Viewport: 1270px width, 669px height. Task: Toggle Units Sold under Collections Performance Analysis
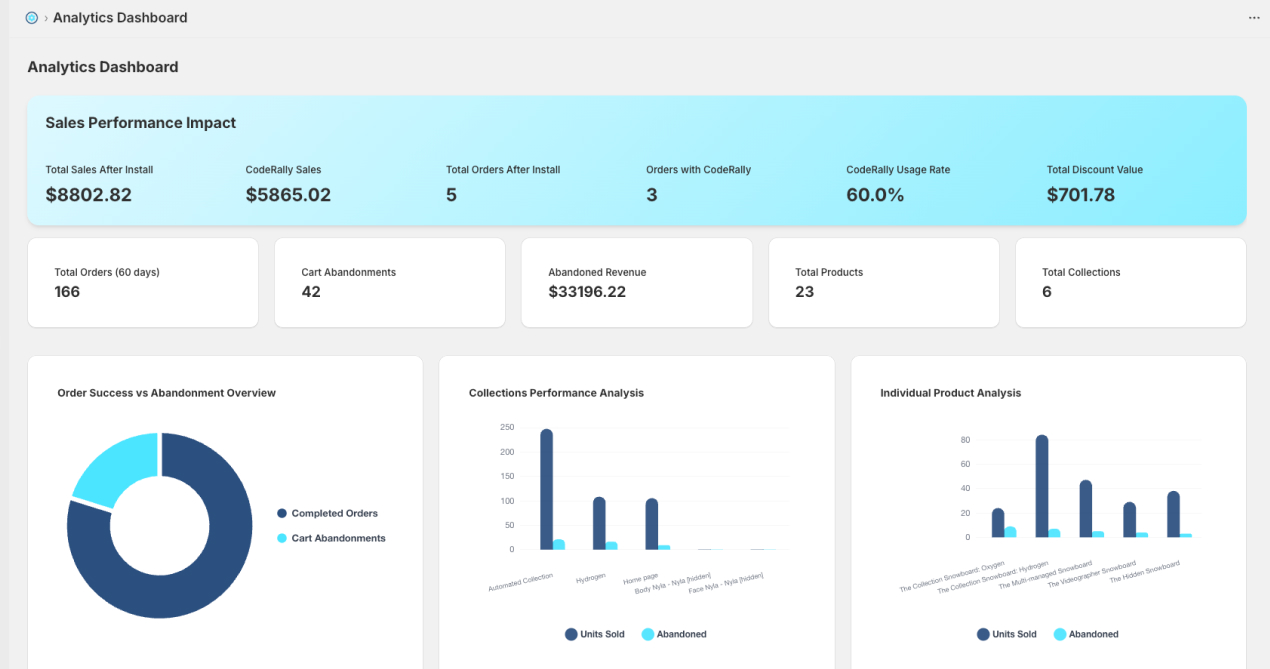[x=595, y=634]
